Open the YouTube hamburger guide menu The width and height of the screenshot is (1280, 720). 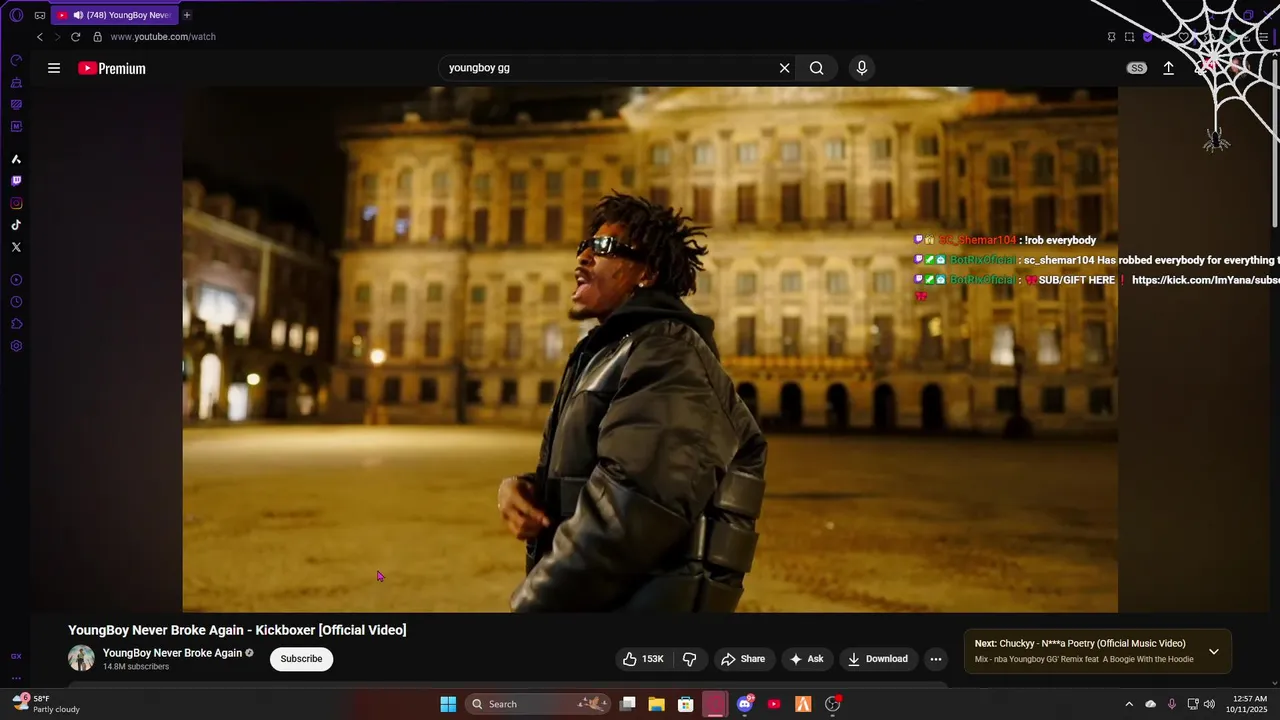(54, 68)
